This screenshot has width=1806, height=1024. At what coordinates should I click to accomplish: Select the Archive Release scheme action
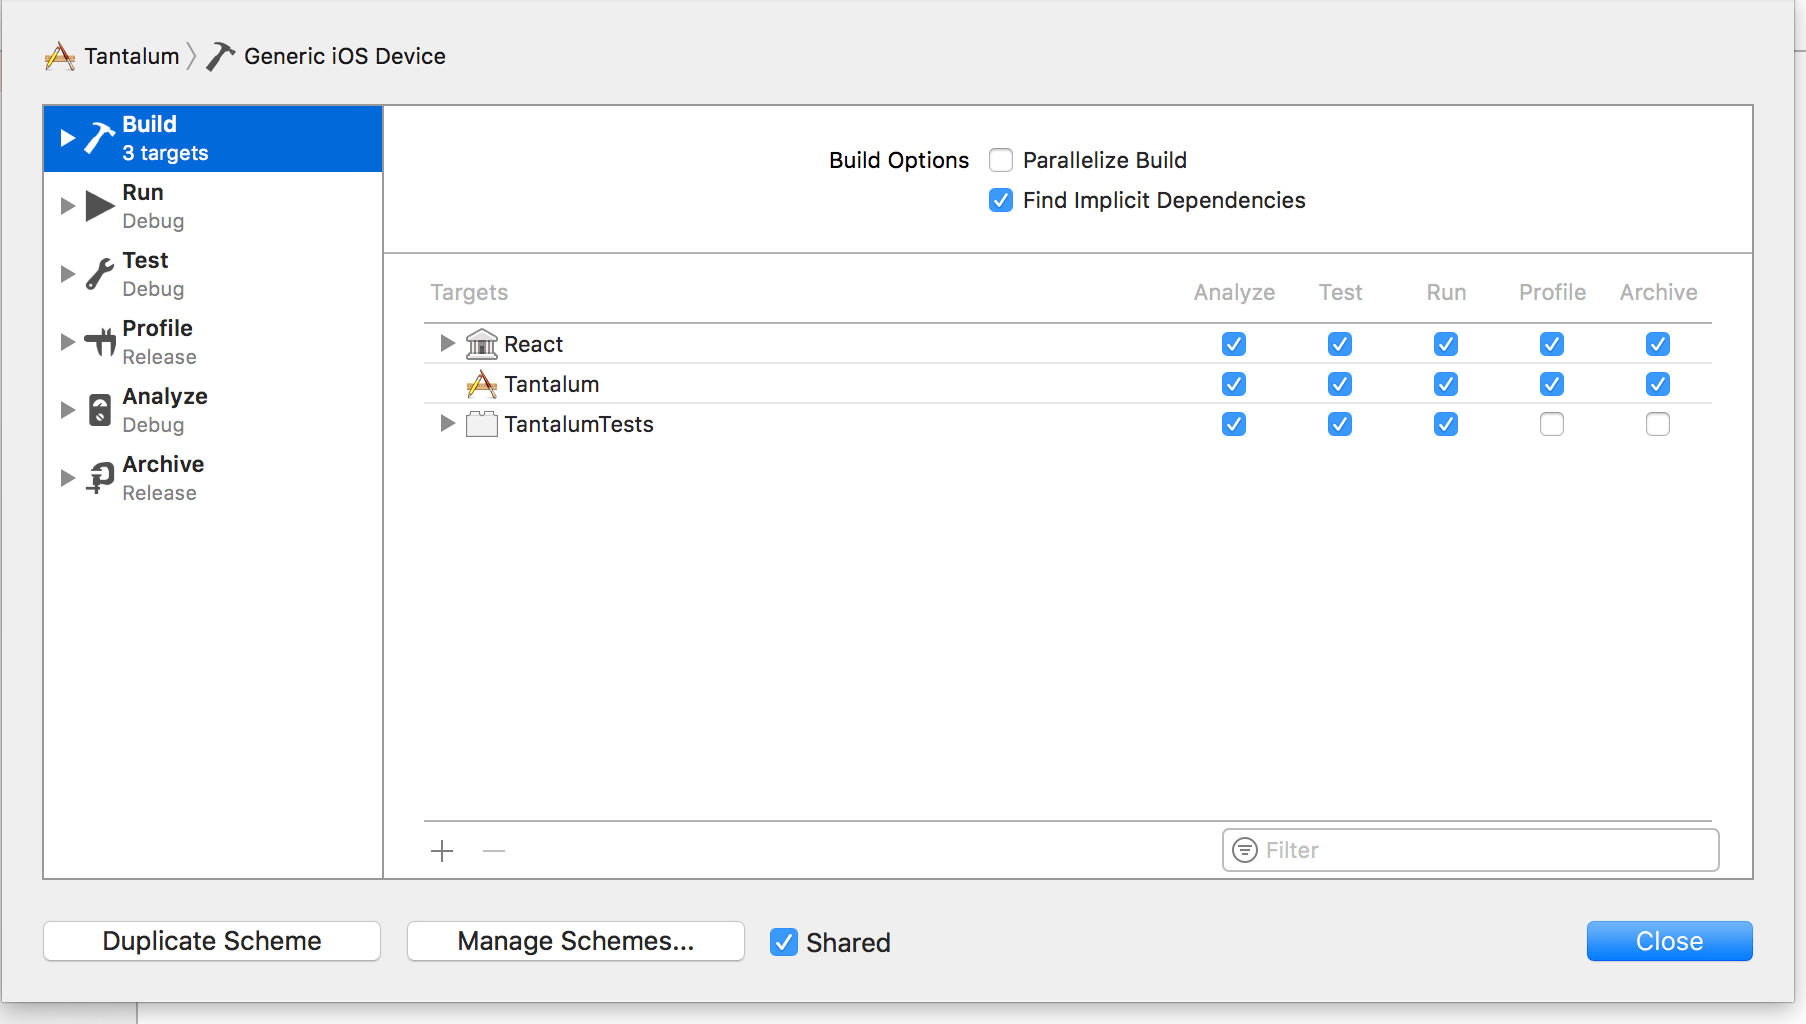(x=163, y=478)
